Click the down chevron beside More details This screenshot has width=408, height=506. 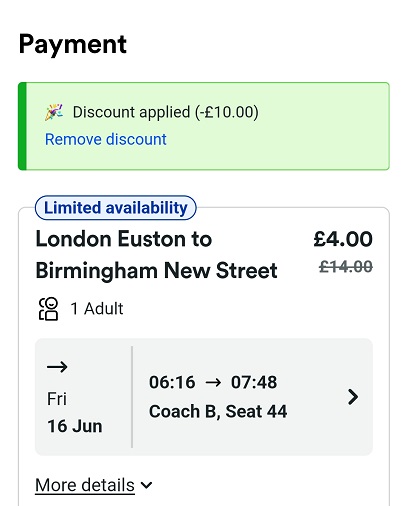(x=146, y=485)
